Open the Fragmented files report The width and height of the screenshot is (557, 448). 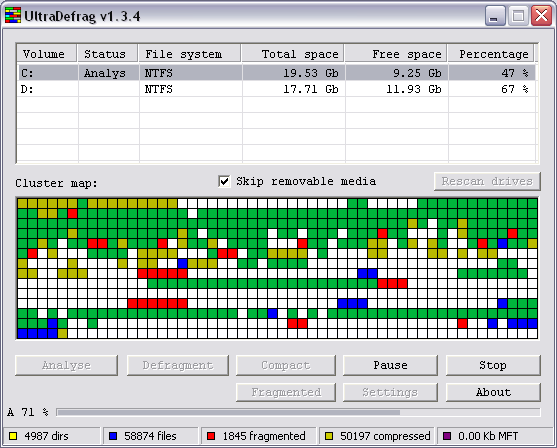286,392
